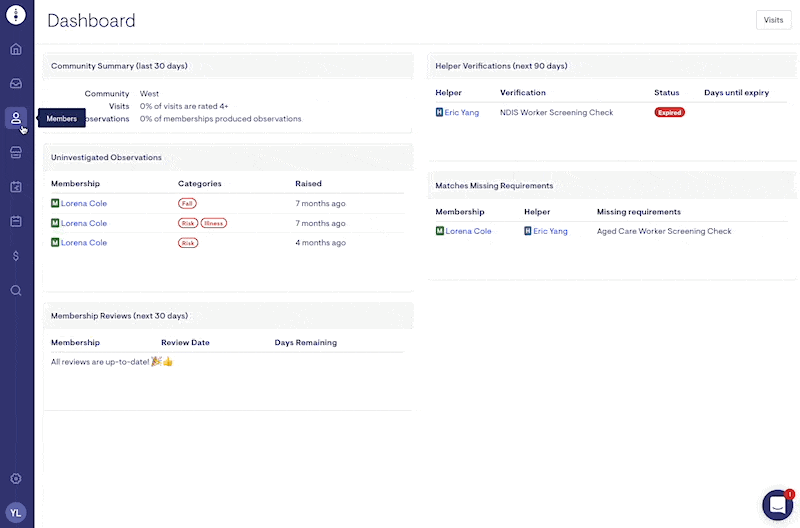Click the YL user avatar
Viewport: 800px width, 528px height.
point(16,511)
